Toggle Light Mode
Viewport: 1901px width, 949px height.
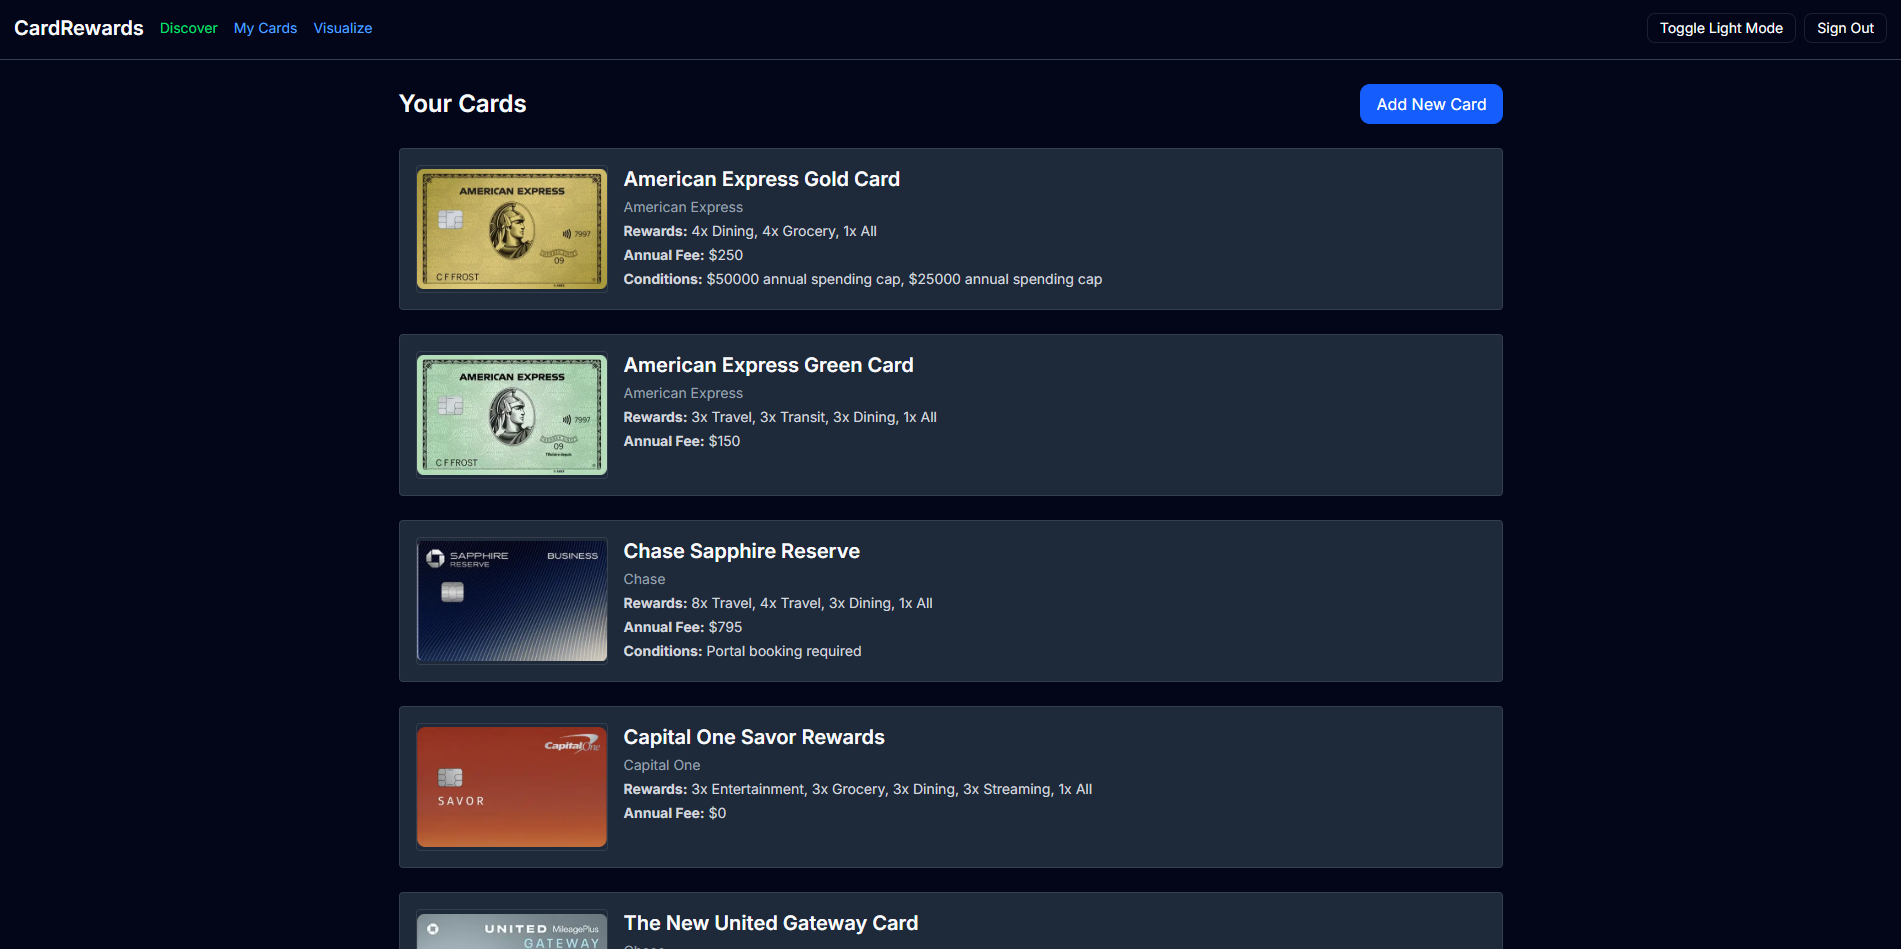pyautogui.click(x=1721, y=28)
